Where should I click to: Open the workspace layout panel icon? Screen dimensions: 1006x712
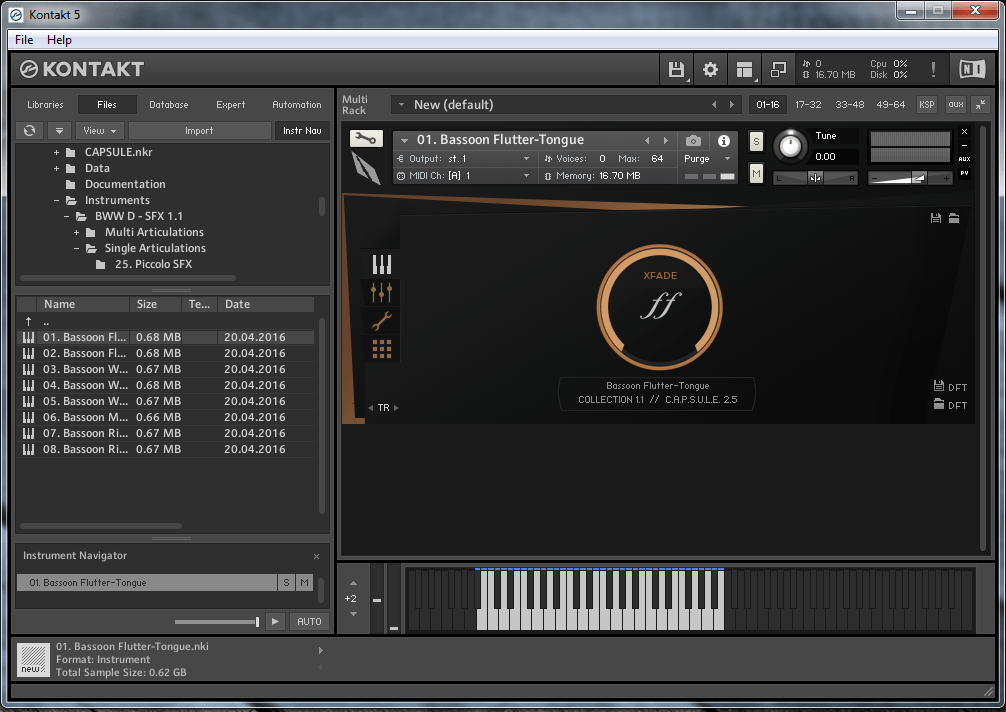click(744, 69)
